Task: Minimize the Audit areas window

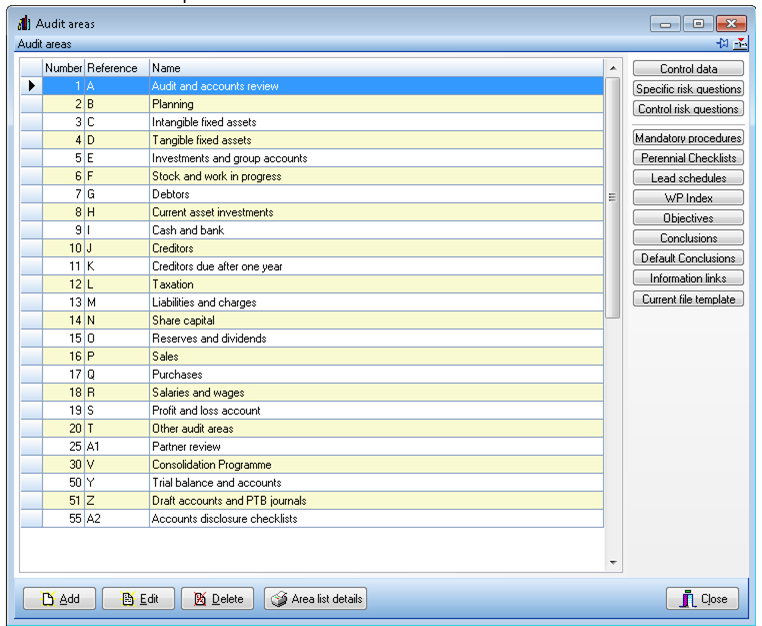Action: click(665, 24)
